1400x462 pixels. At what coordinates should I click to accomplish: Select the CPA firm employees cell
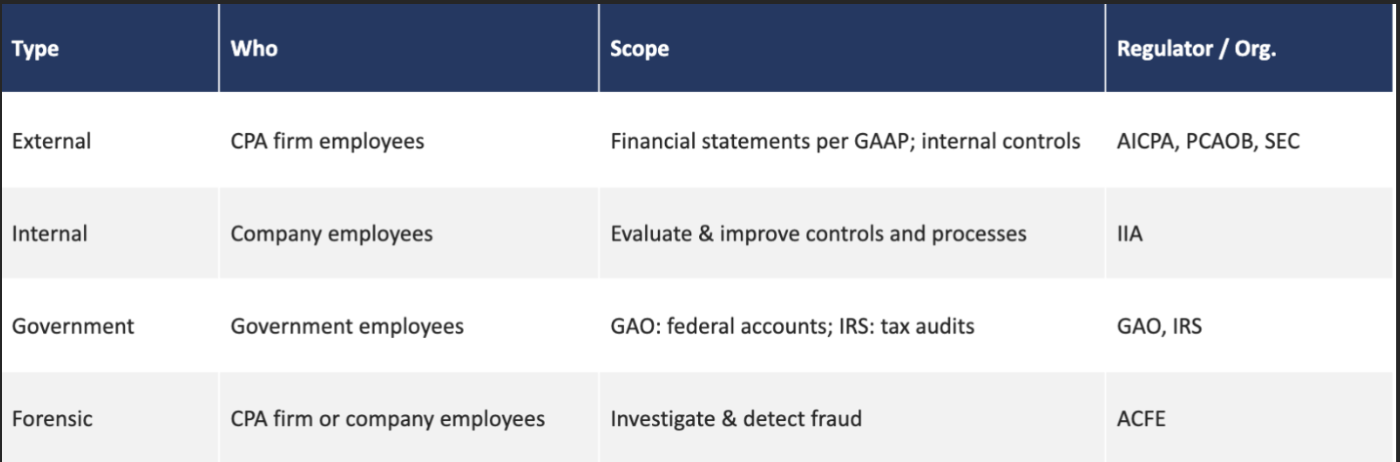tap(327, 142)
